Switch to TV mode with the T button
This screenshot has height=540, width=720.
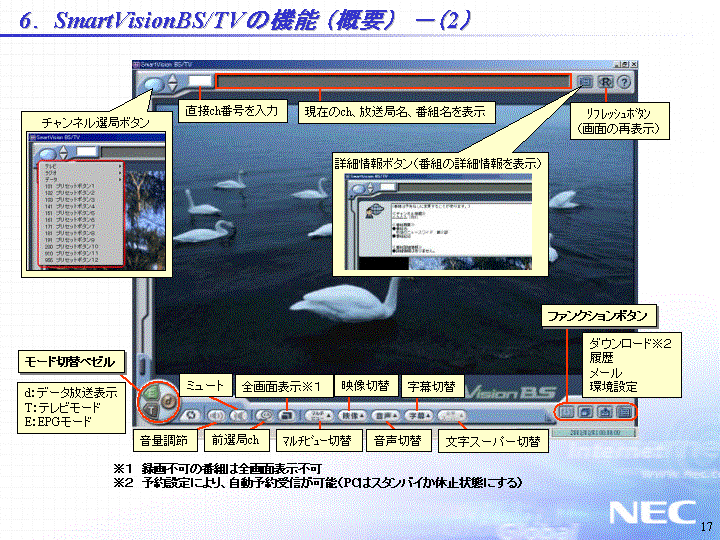point(152,410)
